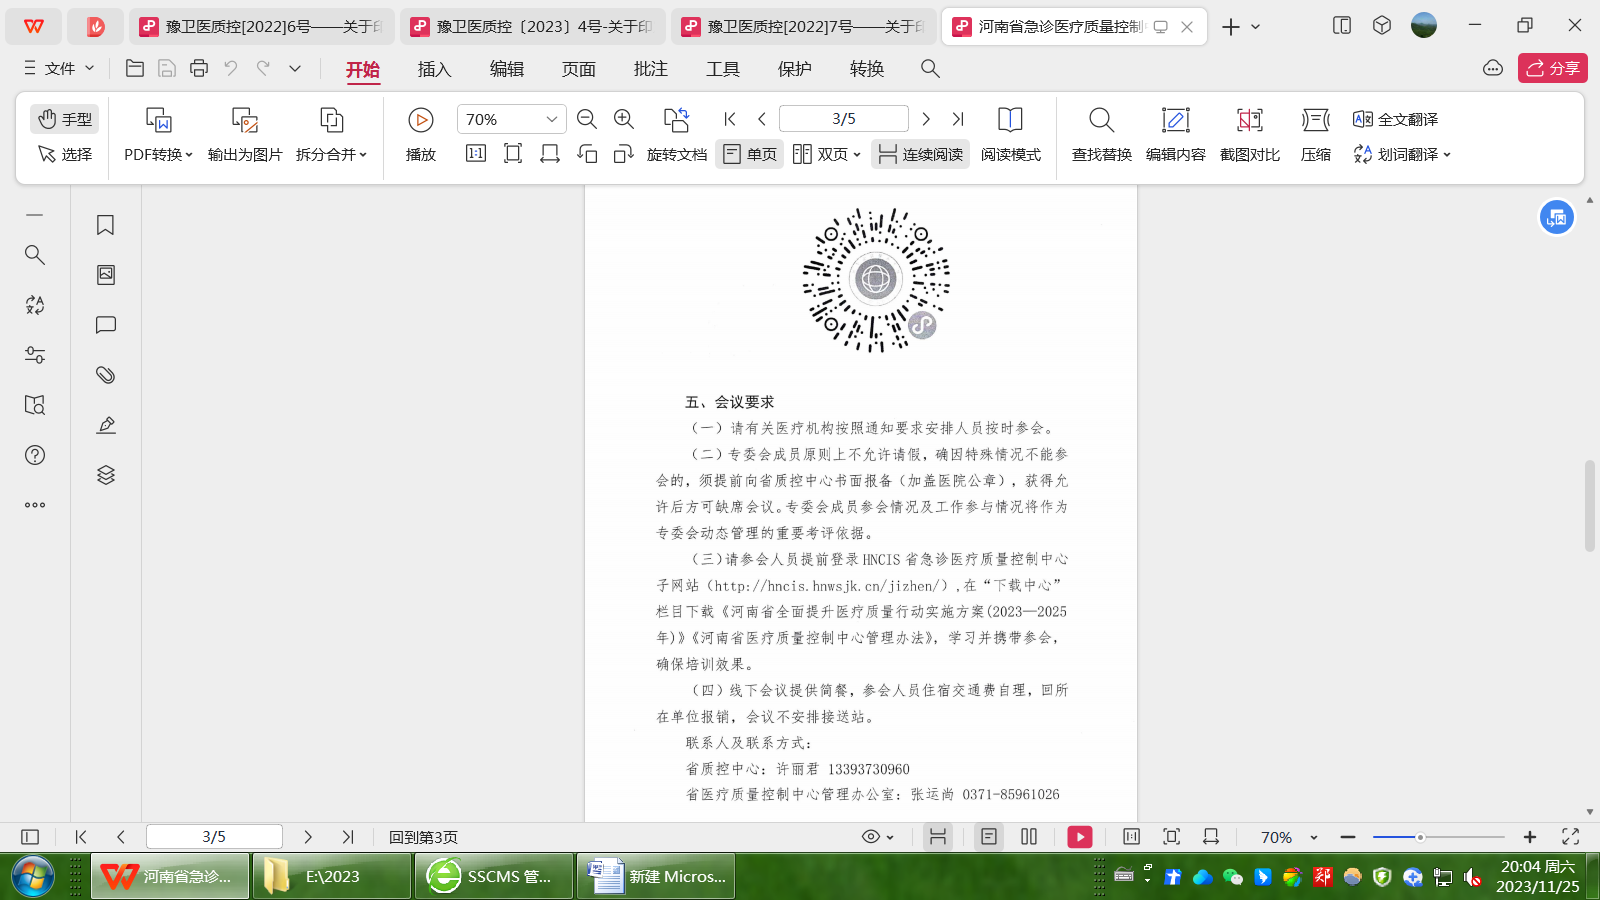This screenshot has width=1600, height=900.
Task: Click search icon in ribbon tabs
Action: click(930, 68)
